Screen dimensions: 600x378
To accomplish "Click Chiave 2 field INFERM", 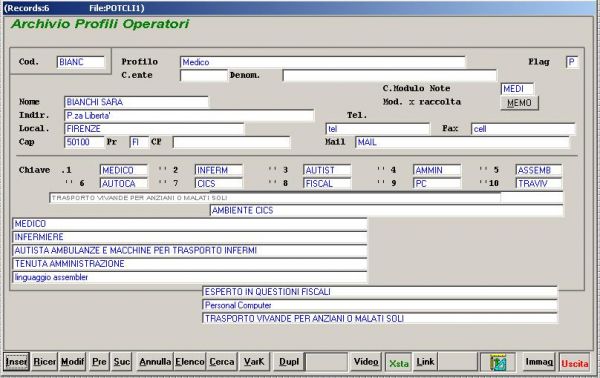I will tap(218, 170).
